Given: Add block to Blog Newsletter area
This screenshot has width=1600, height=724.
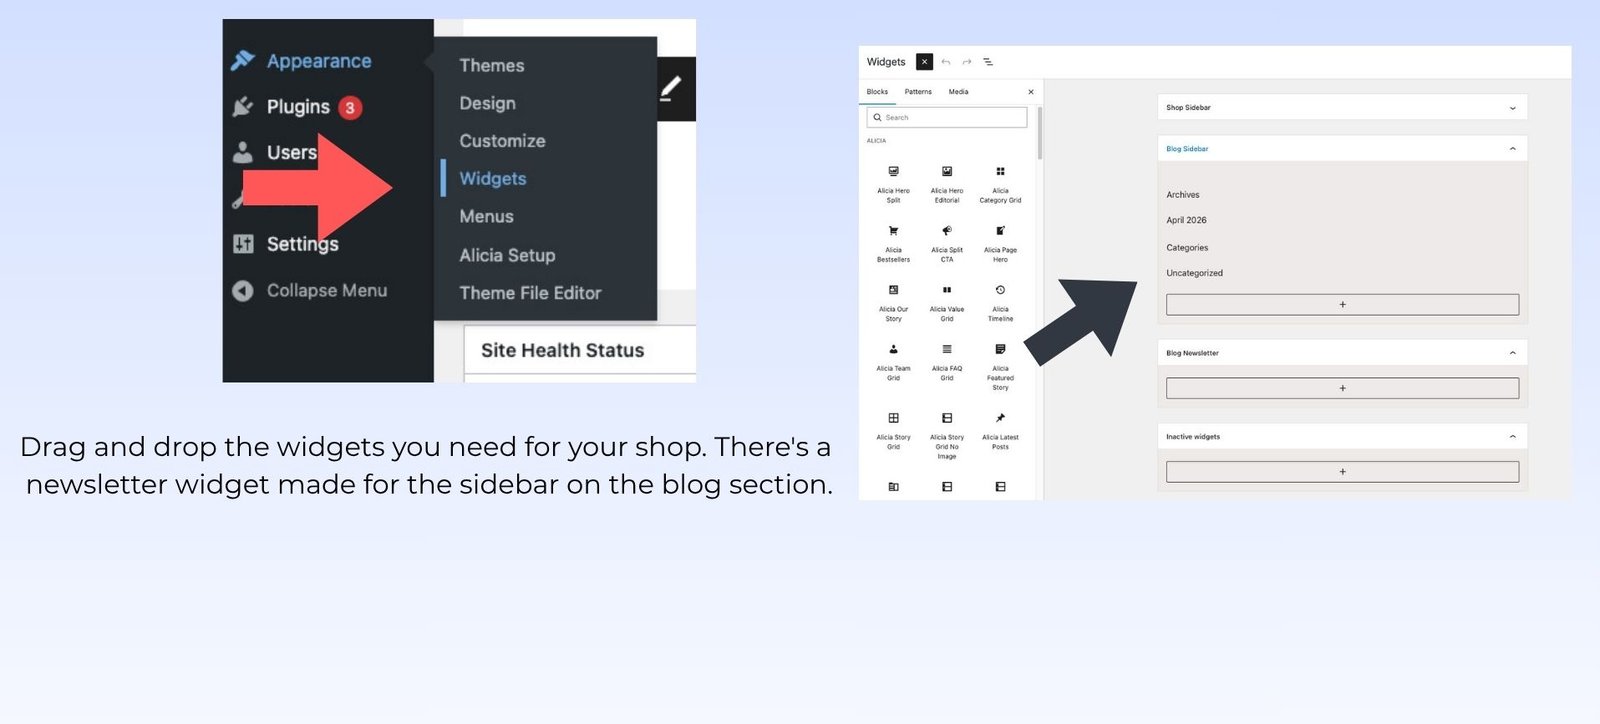Looking at the screenshot, I should 1342,388.
